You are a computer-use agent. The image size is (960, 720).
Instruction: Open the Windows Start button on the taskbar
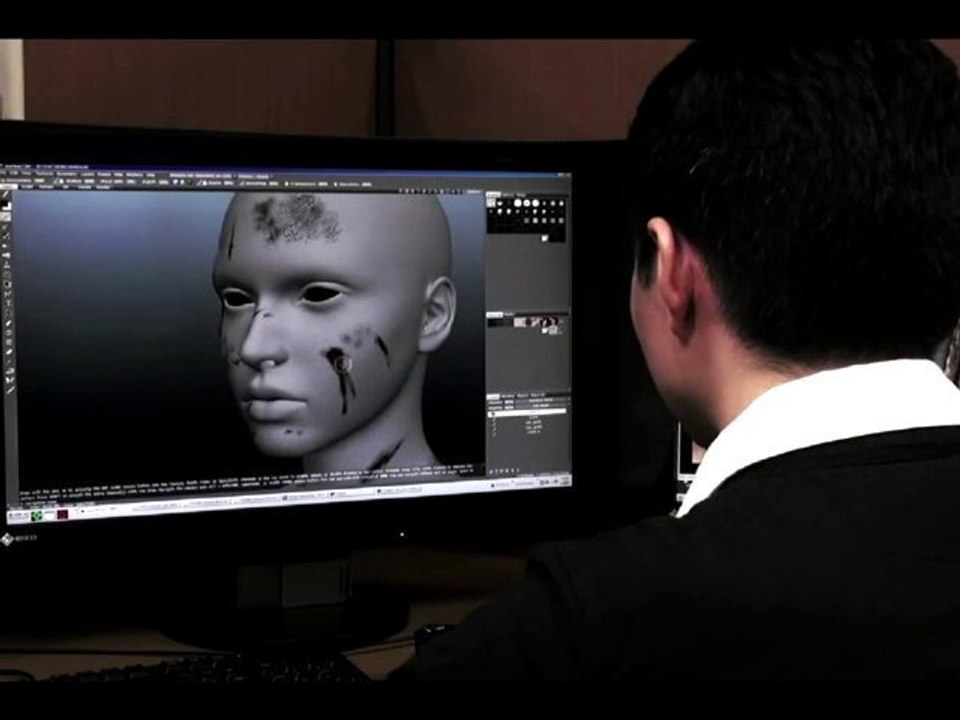point(18,516)
